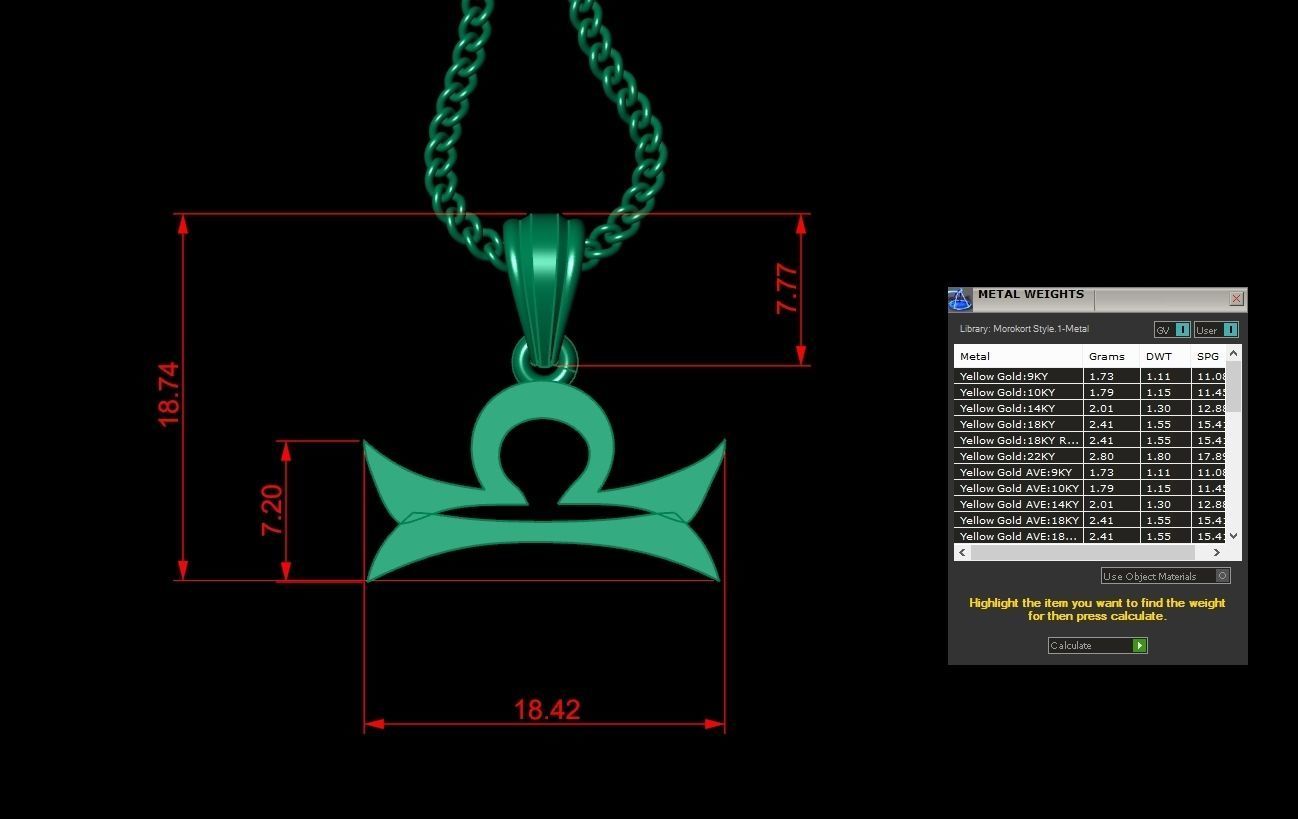Click grams value 2.80 for 22KY
Image resolution: width=1298 pixels, height=819 pixels.
pyautogui.click(x=1101, y=456)
